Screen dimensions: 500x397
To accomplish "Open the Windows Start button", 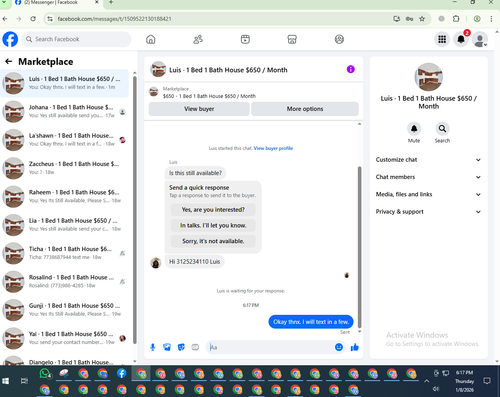I will (x=6, y=381).
